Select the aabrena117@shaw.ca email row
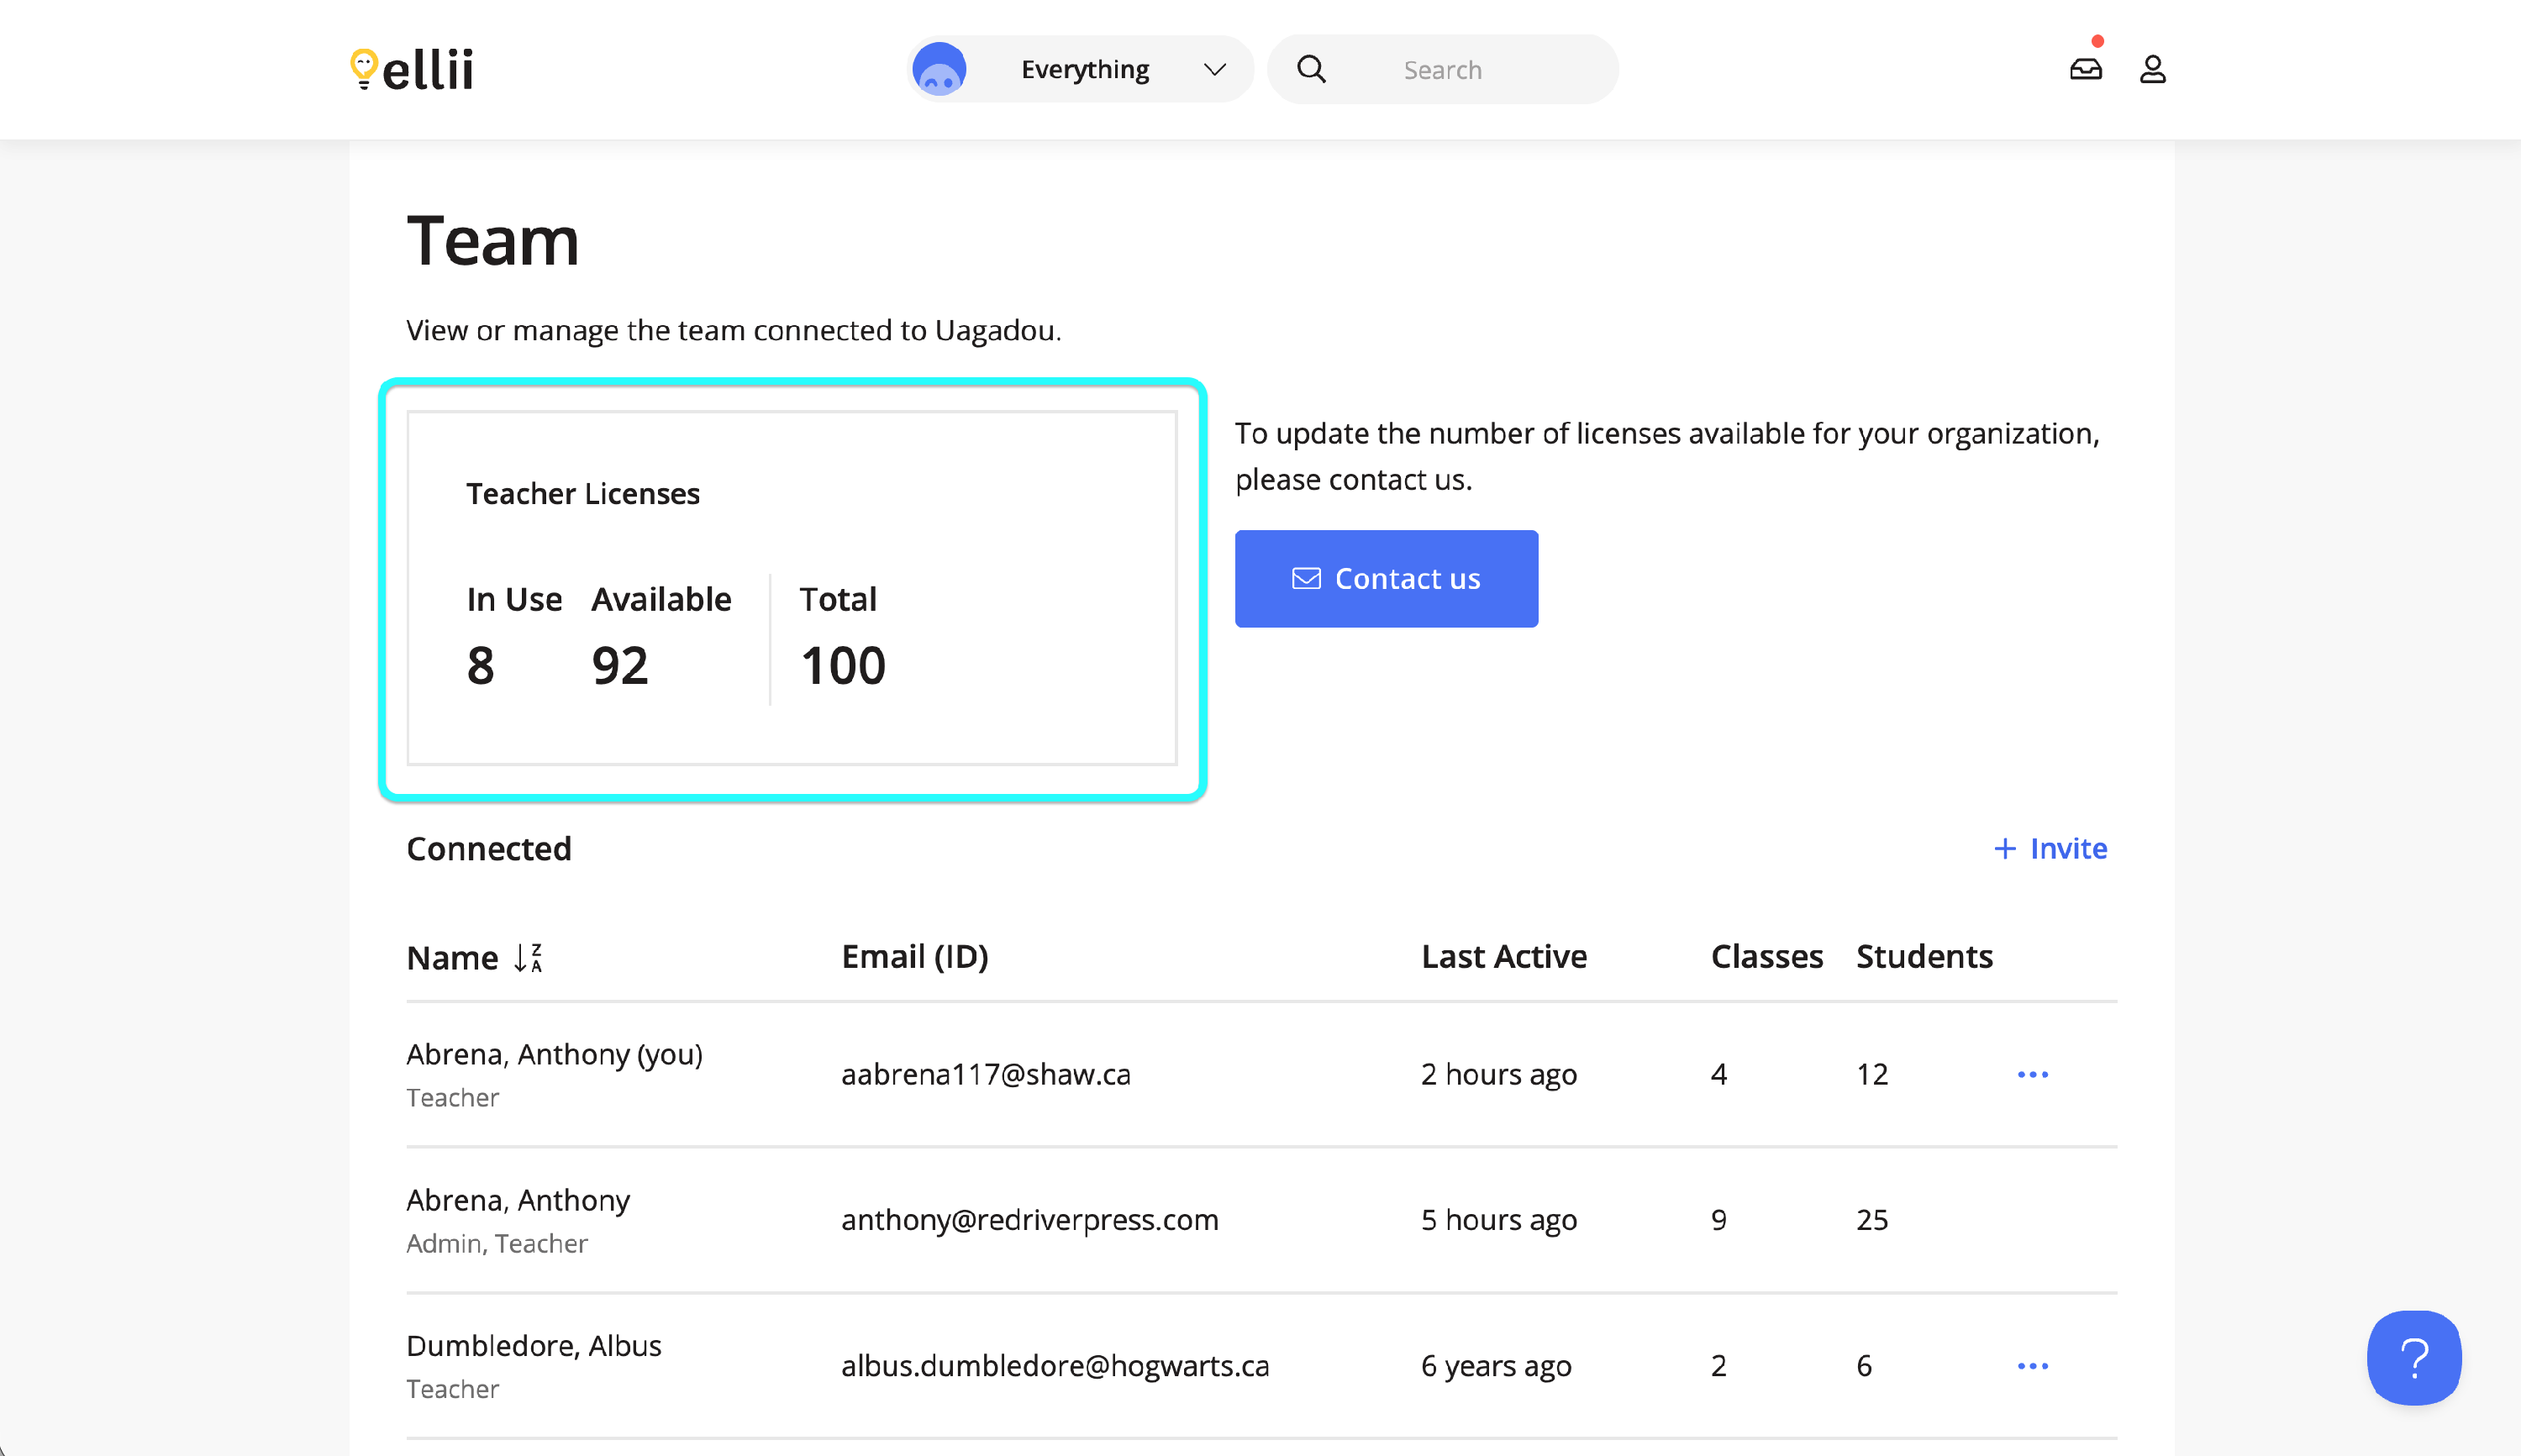This screenshot has width=2521, height=1456. (x=985, y=1074)
